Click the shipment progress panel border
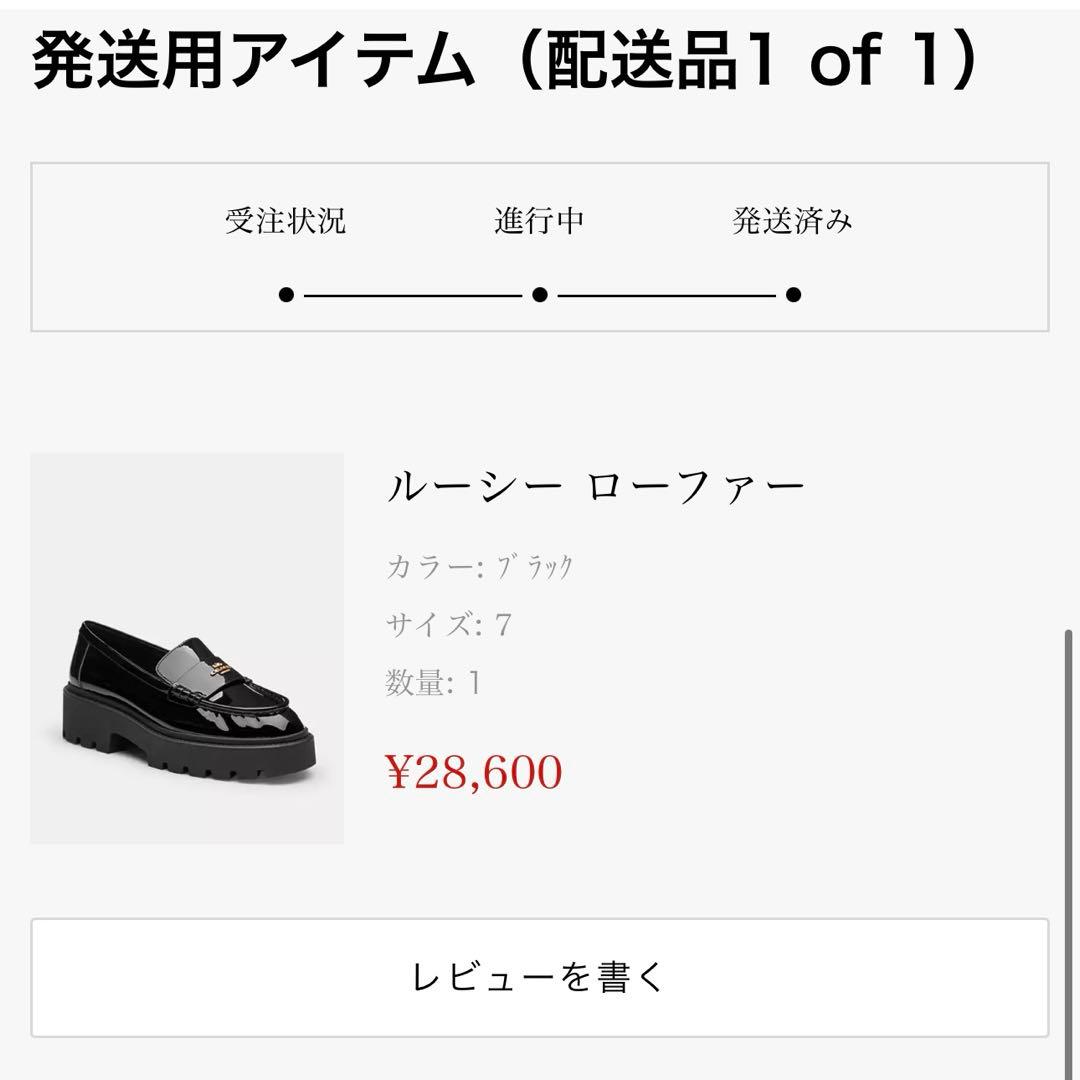The height and width of the screenshot is (1080, 1080). [540, 163]
